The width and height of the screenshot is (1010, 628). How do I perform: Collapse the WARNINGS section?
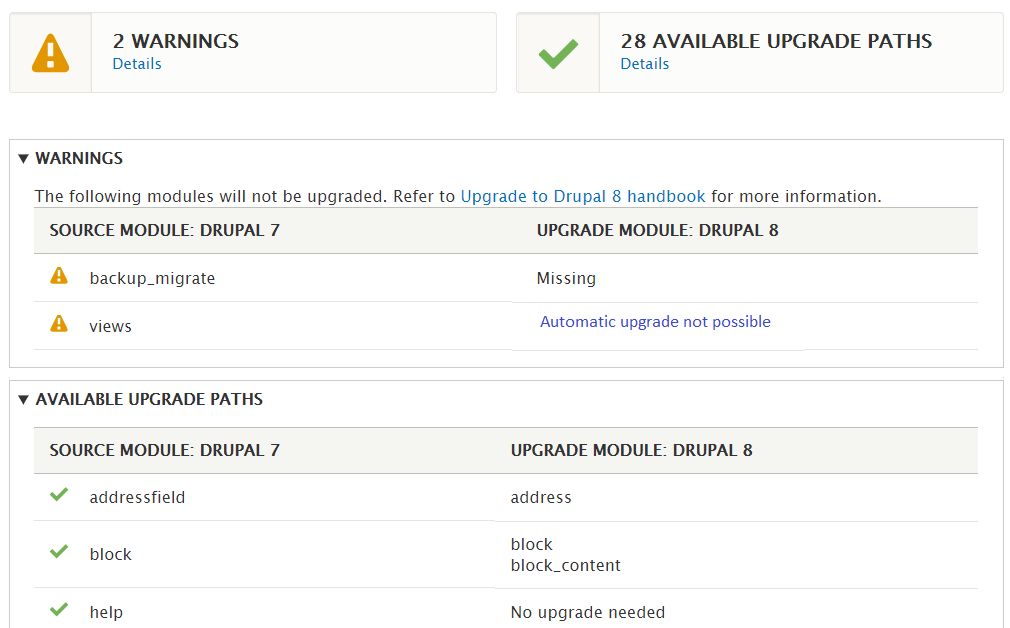click(78, 158)
